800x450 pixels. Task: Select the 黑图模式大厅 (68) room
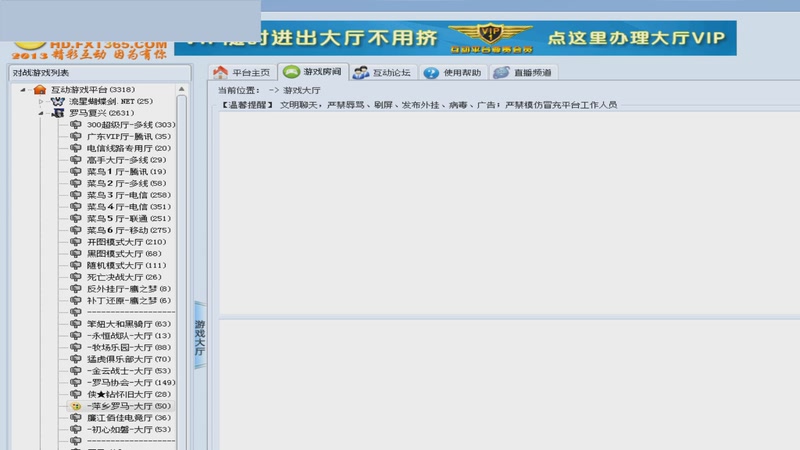124,254
